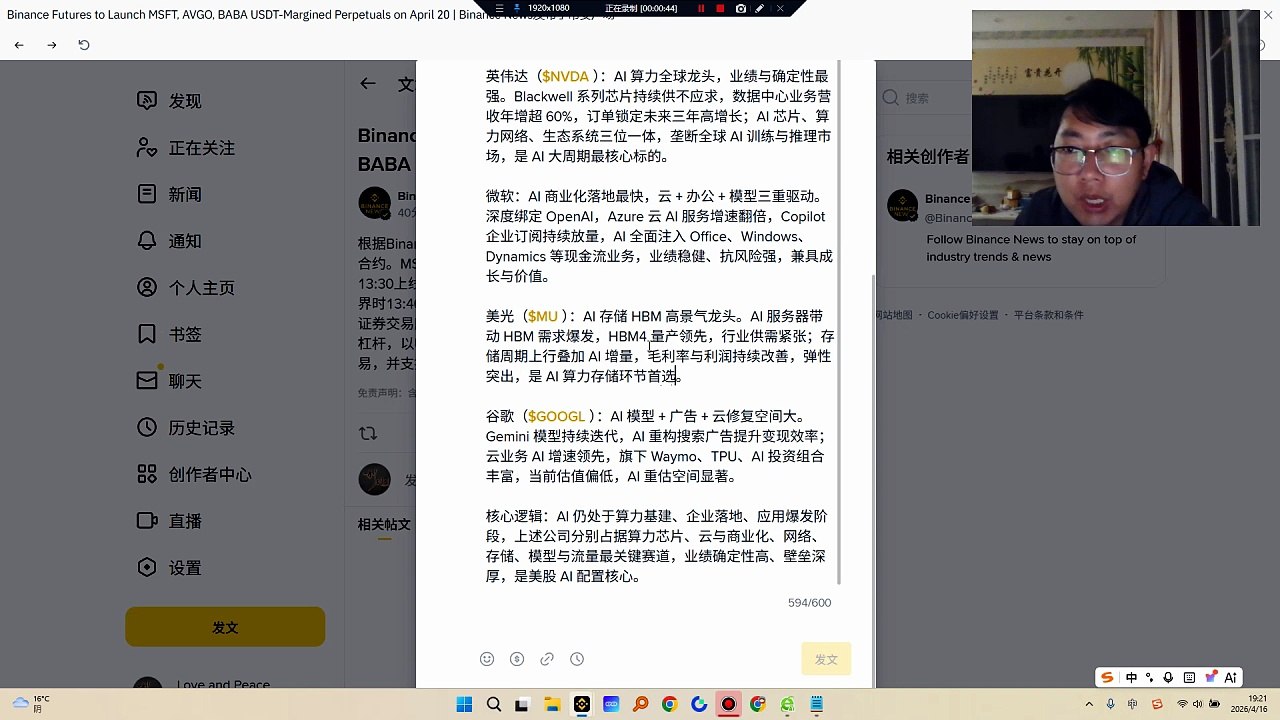Viewport: 1280px width, 720px height.
Task: Open 正在关注 feed in sidebar
Action: click(x=186, y=148)
